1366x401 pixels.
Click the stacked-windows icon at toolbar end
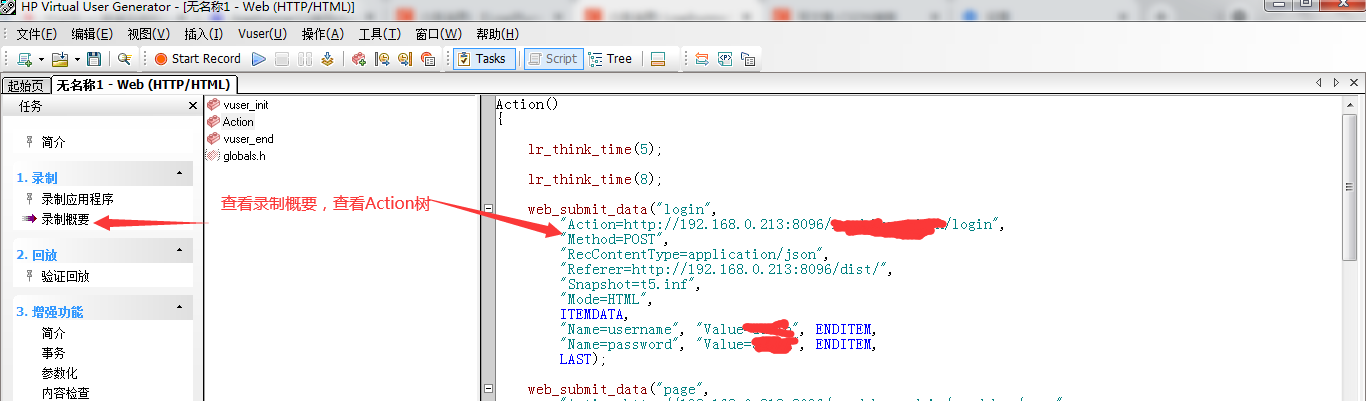coord(748,59)
